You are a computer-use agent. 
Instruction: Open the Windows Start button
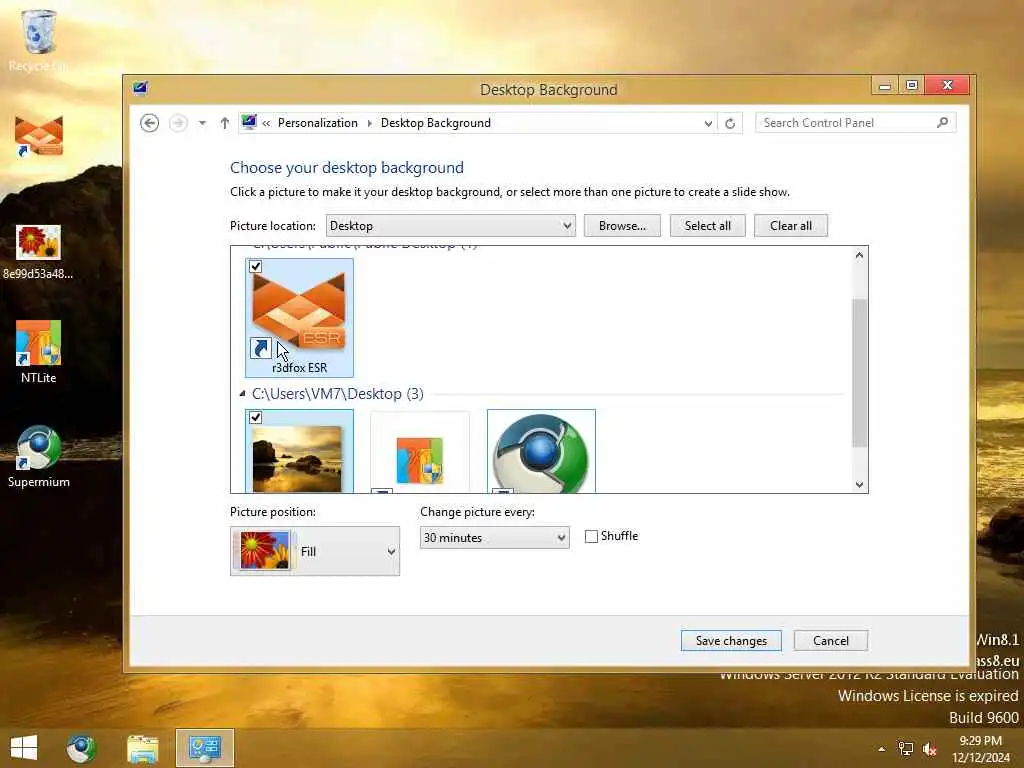(24, 748)
